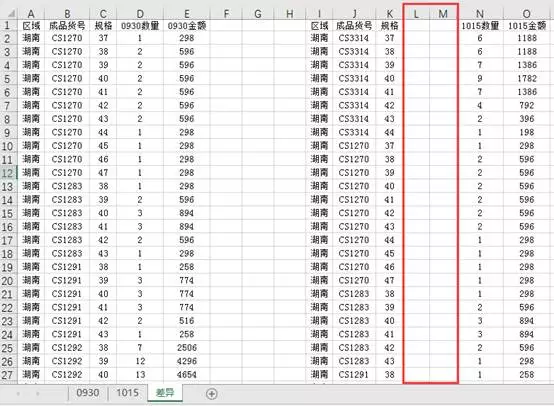Click 湖南 cell in row 27 column A
Image resolution: width=554 pixels, height=406 pixels.
coord(31,375)
